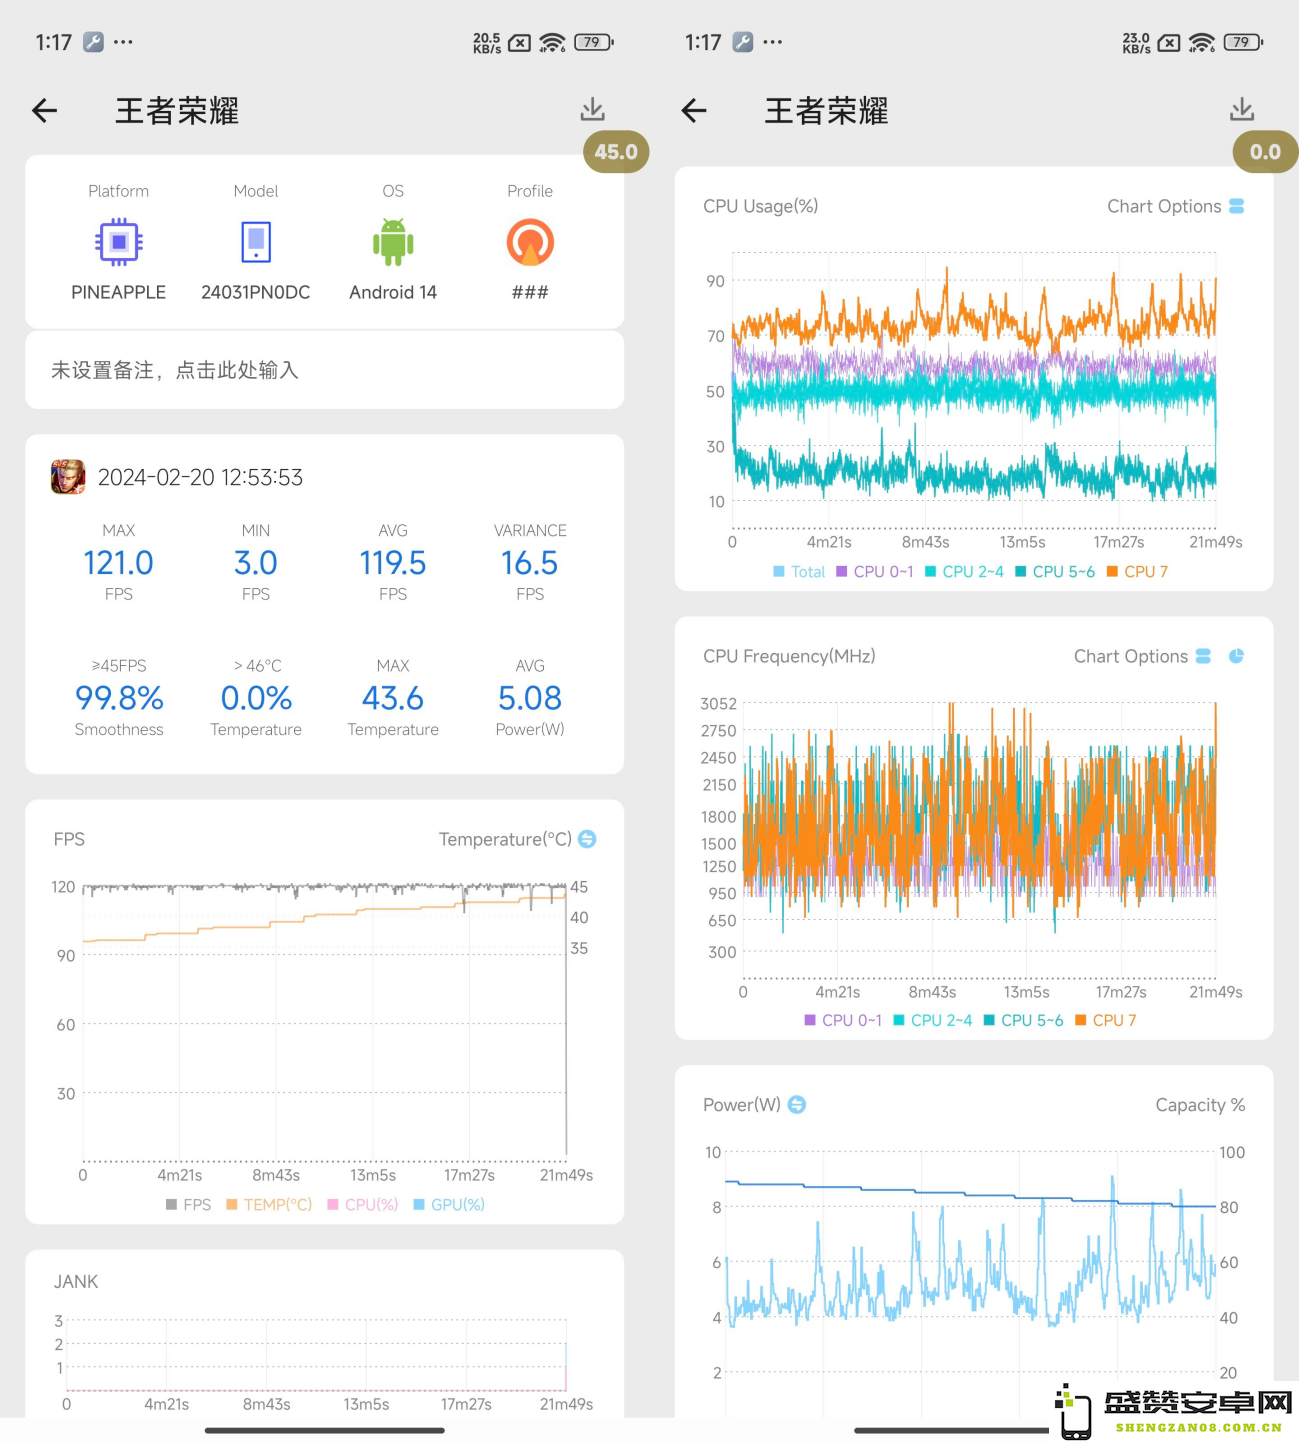Screen dimensions: 1299x1443
Task: Toggle the Power(W) switch icon
Action: pos(797,1105)
